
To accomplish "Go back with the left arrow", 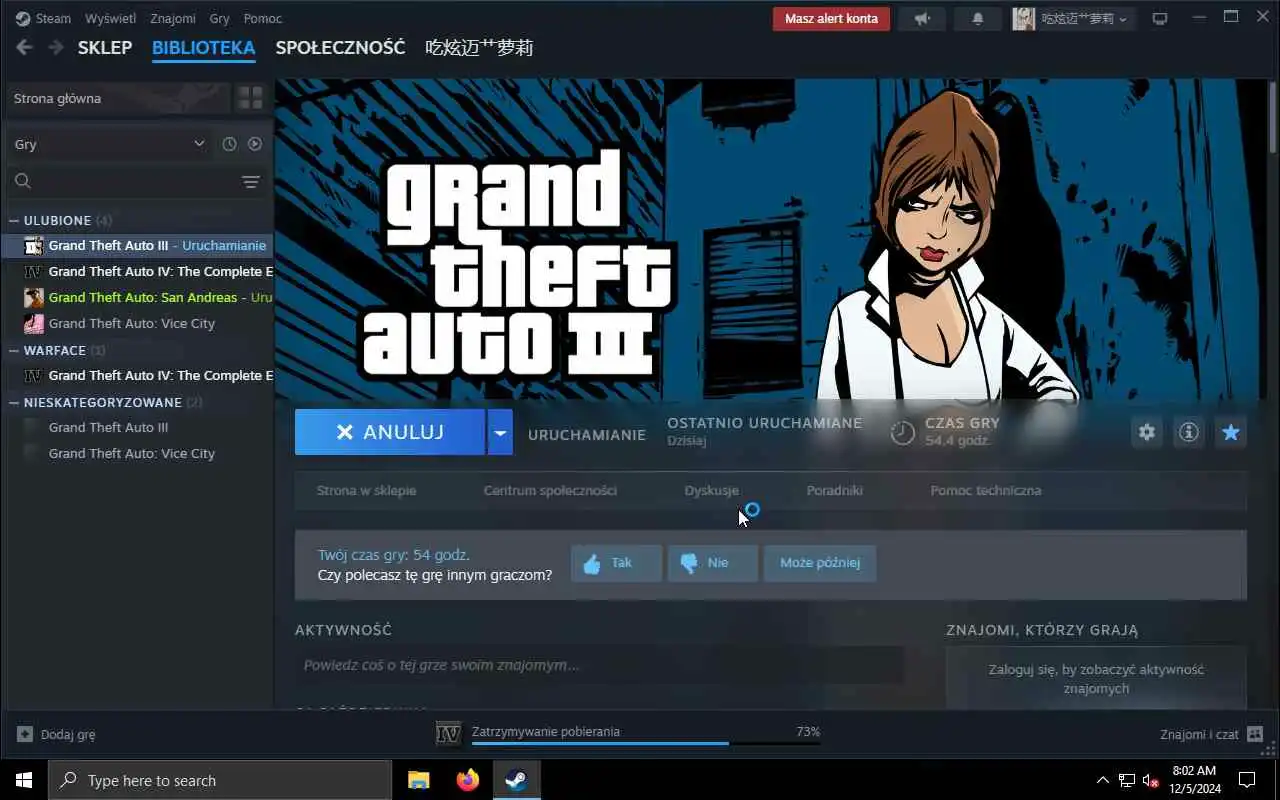I will (x=24, y=47).
